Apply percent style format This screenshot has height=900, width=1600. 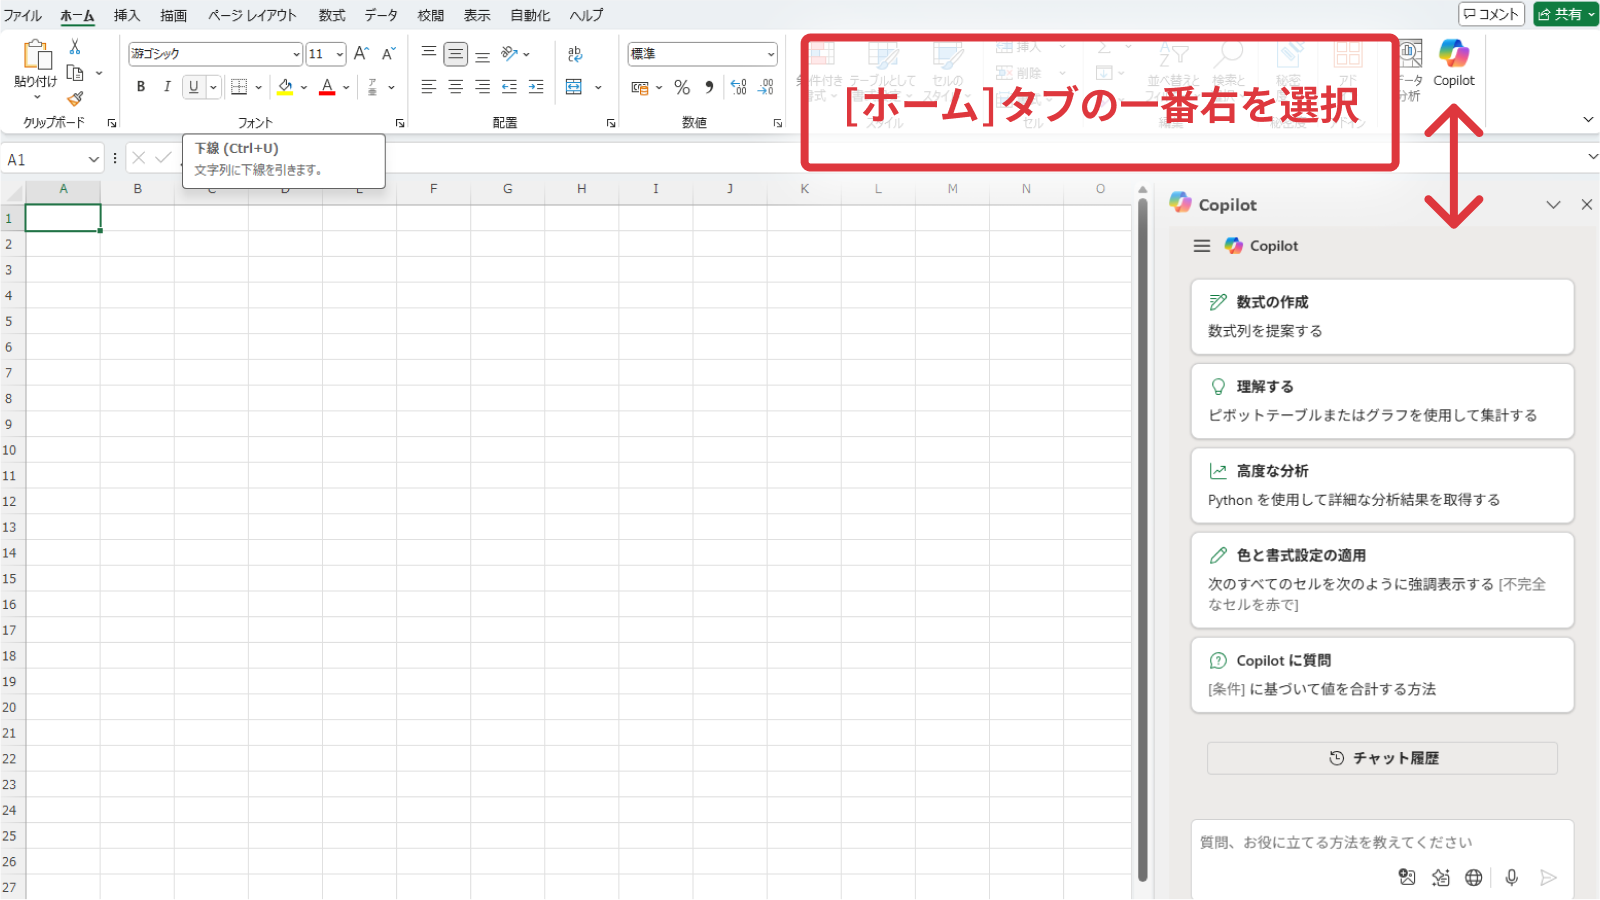pos(682,88)
